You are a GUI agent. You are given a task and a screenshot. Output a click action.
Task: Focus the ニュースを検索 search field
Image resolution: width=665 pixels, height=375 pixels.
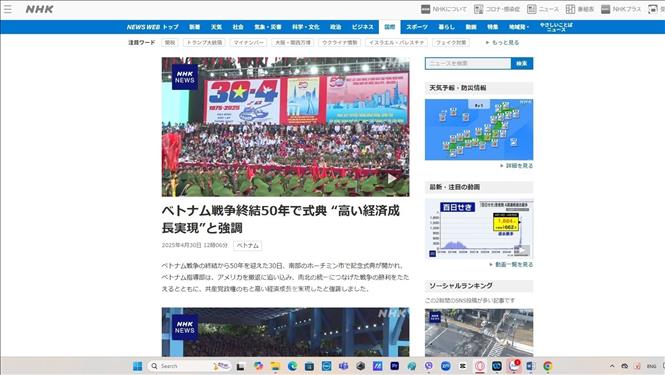click(468, 63)
